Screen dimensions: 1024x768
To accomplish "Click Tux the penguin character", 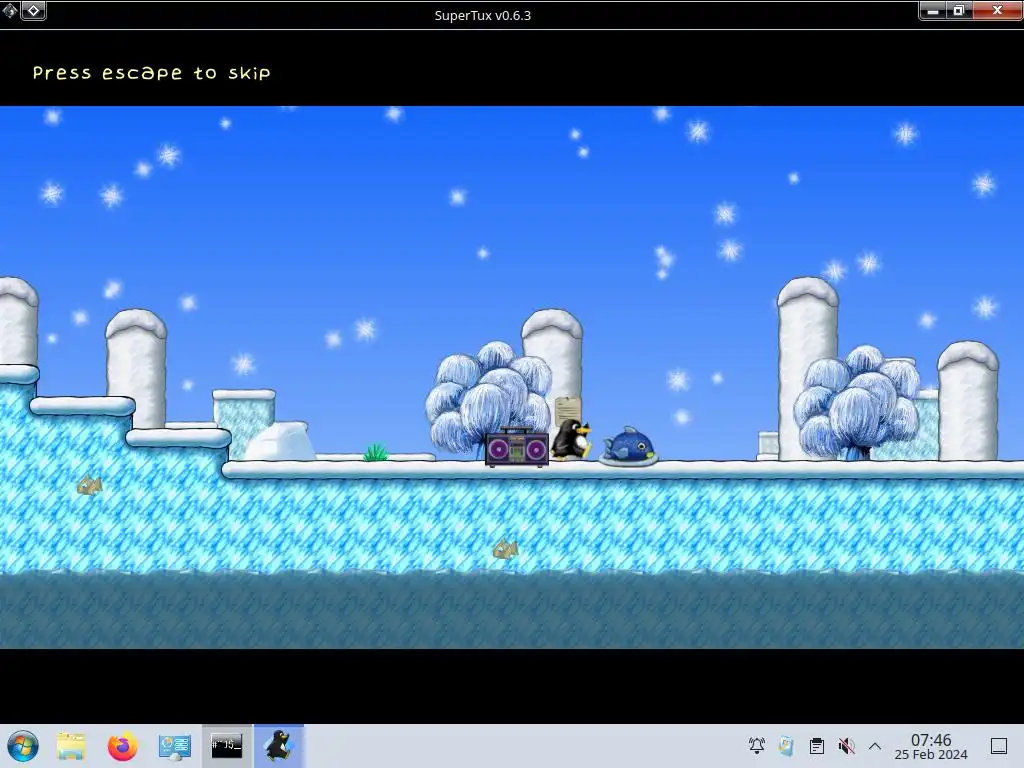I will [x=571, y=439].
